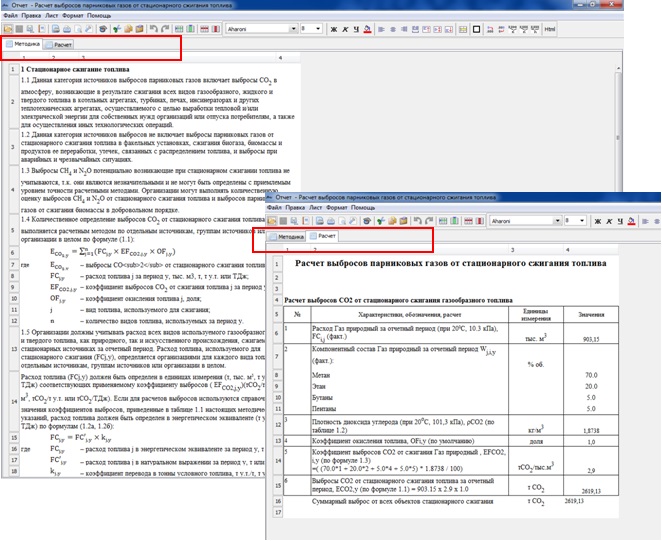The height and width of the screenshot is (541, 662).
Task: Select the Методика tab in the front window
Action: [x=291, y=236]
